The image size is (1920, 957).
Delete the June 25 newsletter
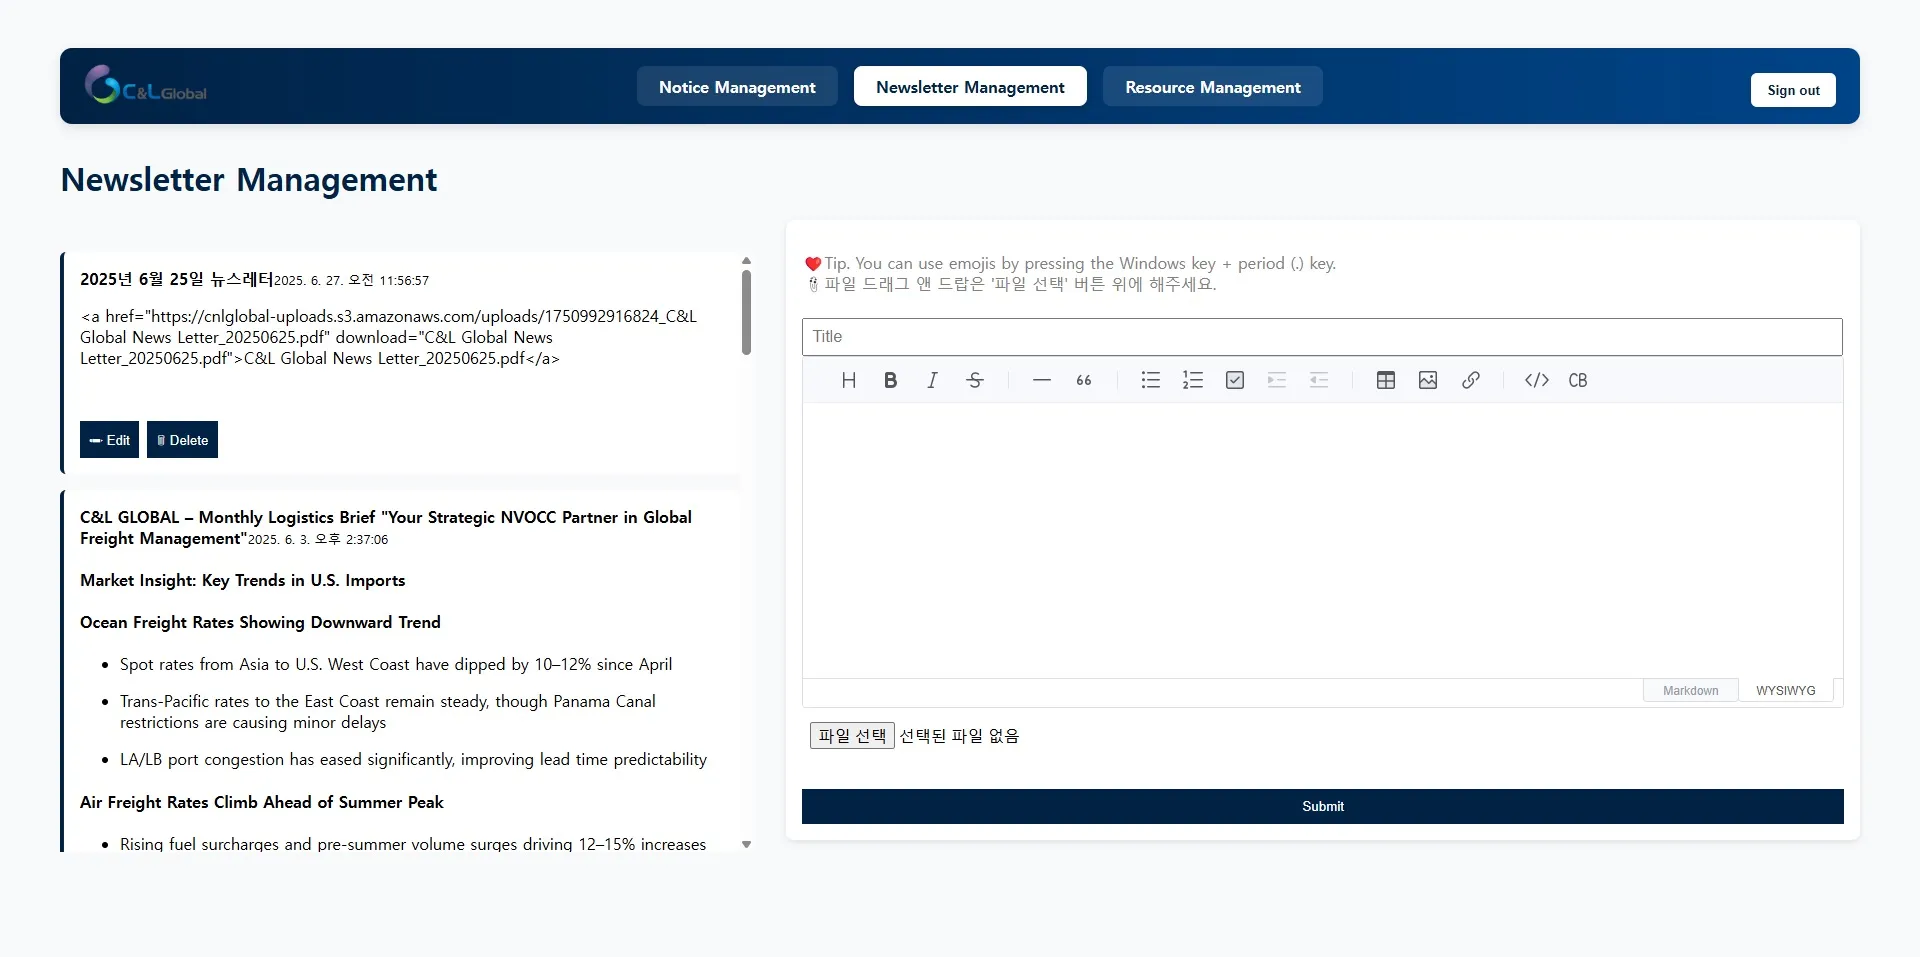tap(182, 440)
